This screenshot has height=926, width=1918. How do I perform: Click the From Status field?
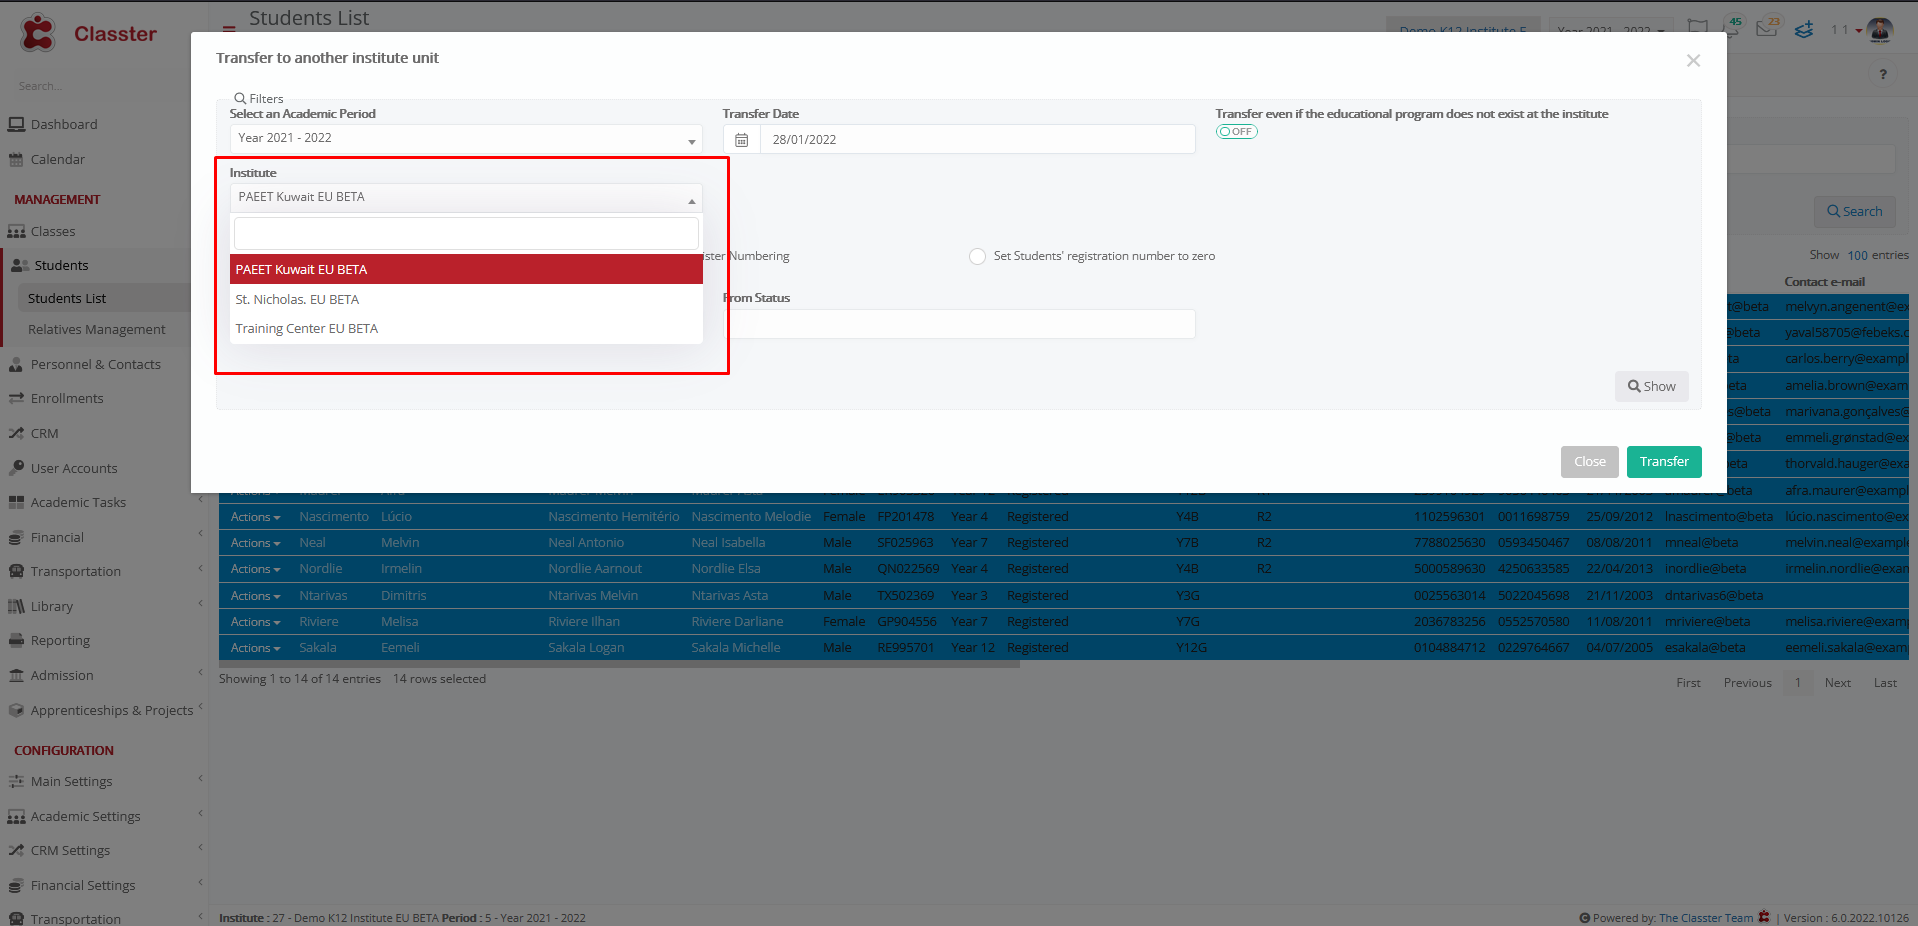click(960, 324)
